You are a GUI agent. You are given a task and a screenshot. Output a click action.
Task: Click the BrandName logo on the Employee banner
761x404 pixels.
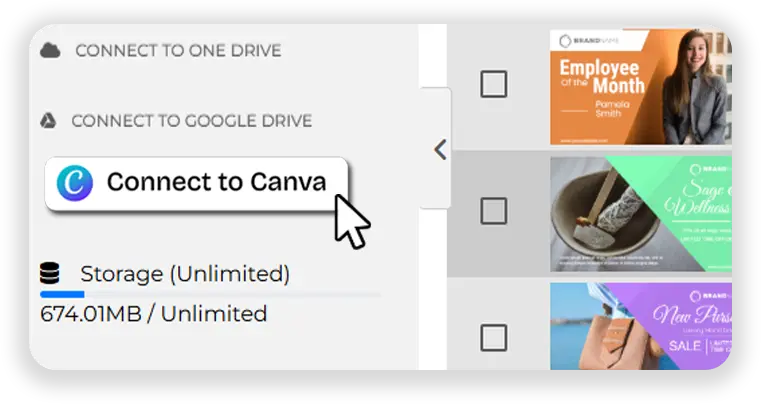[x=589, y=41]
